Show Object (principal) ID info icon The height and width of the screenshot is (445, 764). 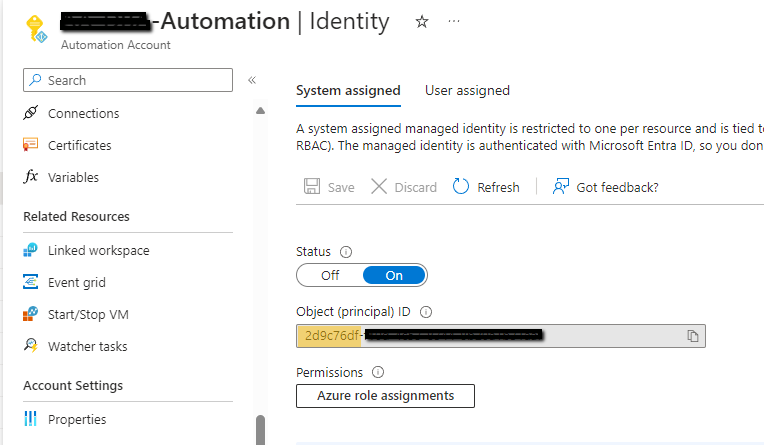[x=426, y=312]
